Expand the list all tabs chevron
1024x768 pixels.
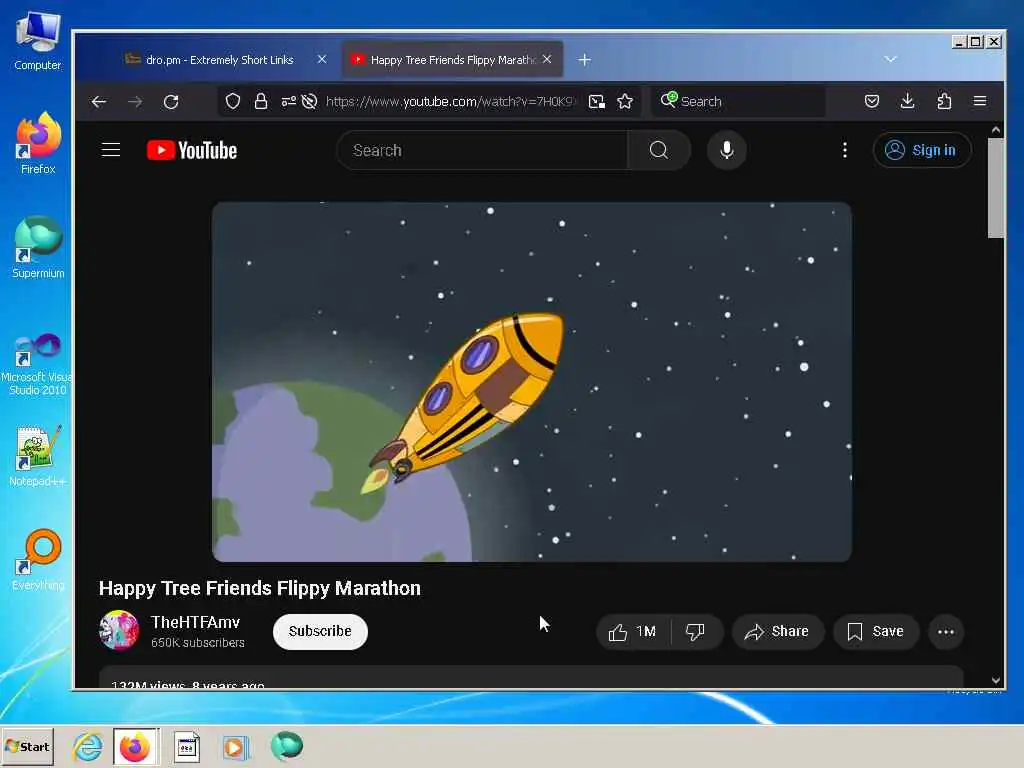coord(890,59)
